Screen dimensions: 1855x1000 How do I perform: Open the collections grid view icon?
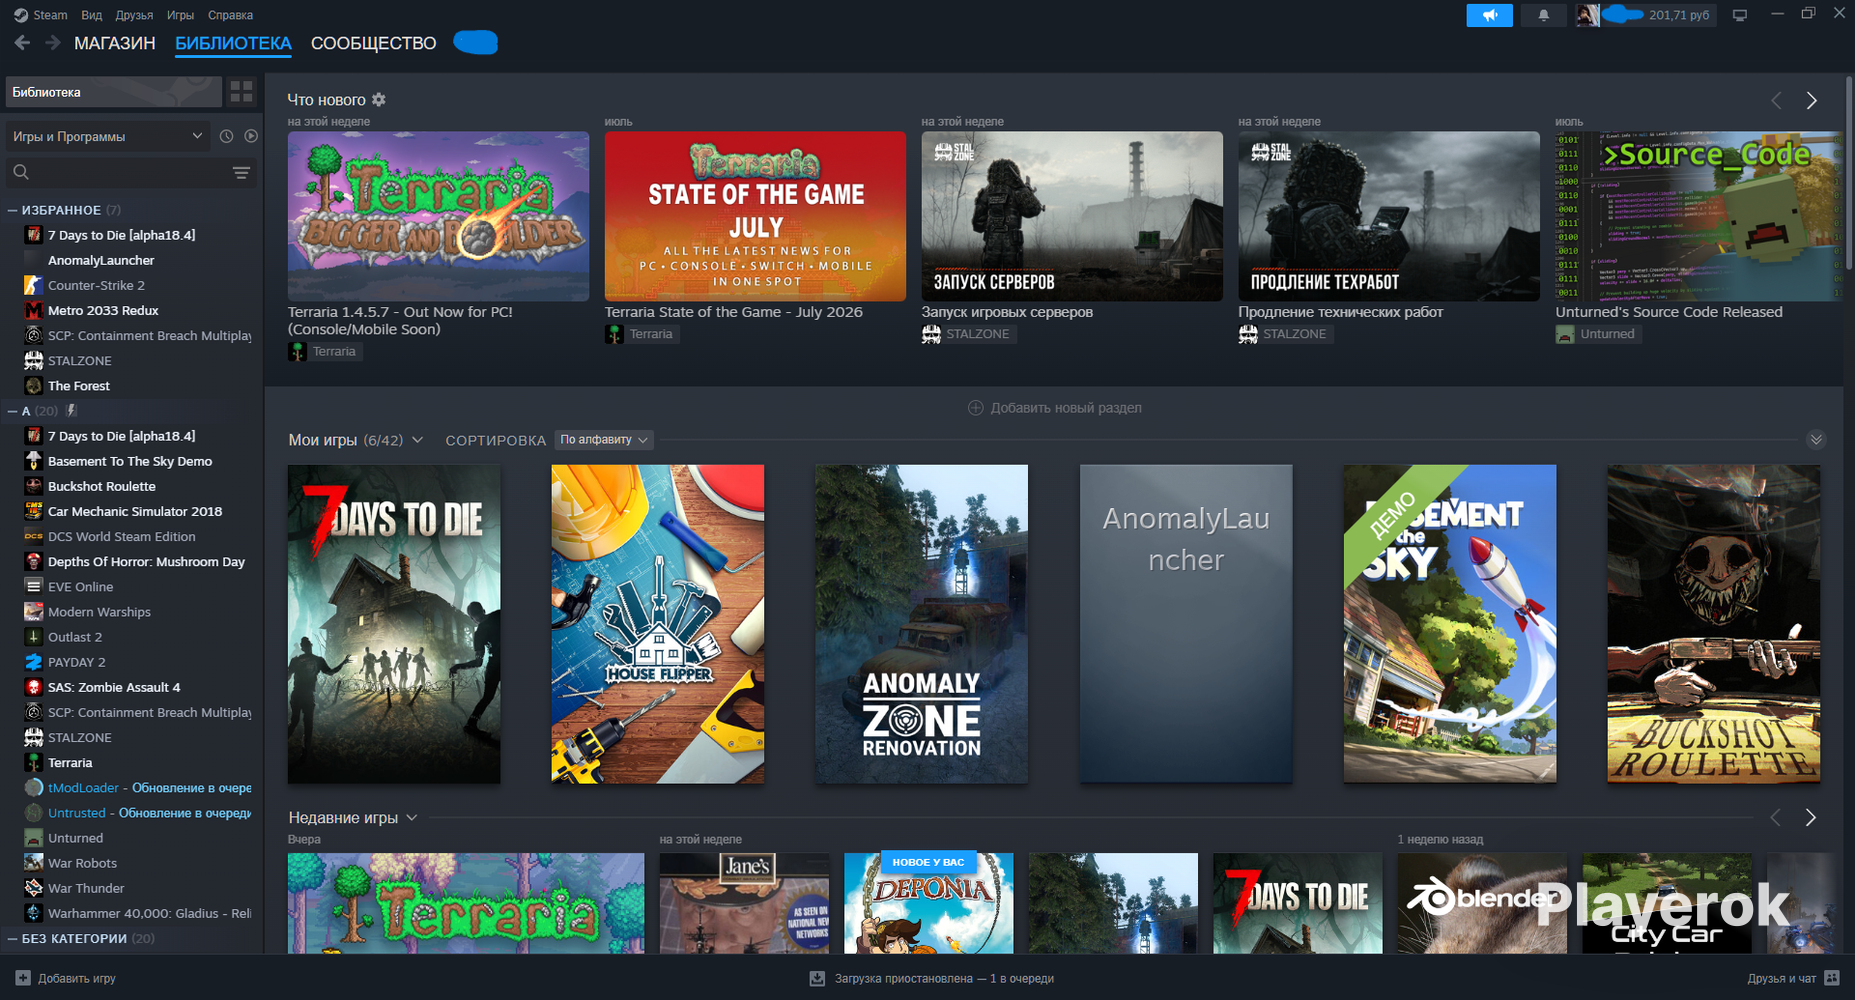pyautogui.click(x=242, y=92)
